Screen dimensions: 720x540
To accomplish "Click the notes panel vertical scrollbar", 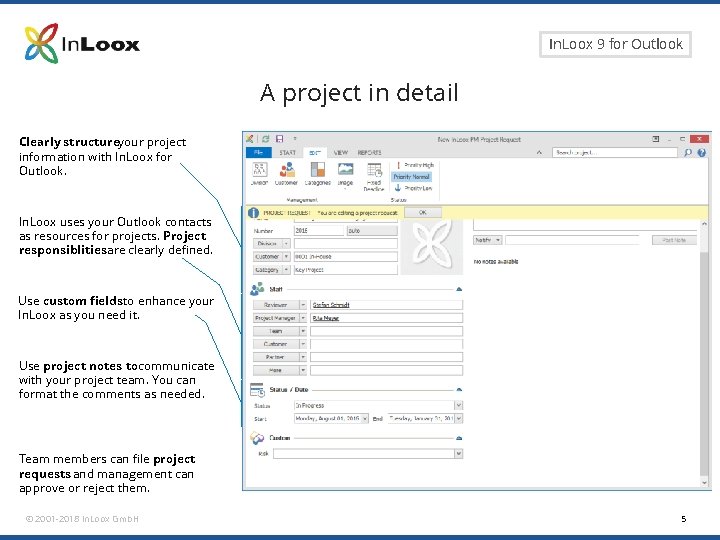I will click(x=704, y=363).
